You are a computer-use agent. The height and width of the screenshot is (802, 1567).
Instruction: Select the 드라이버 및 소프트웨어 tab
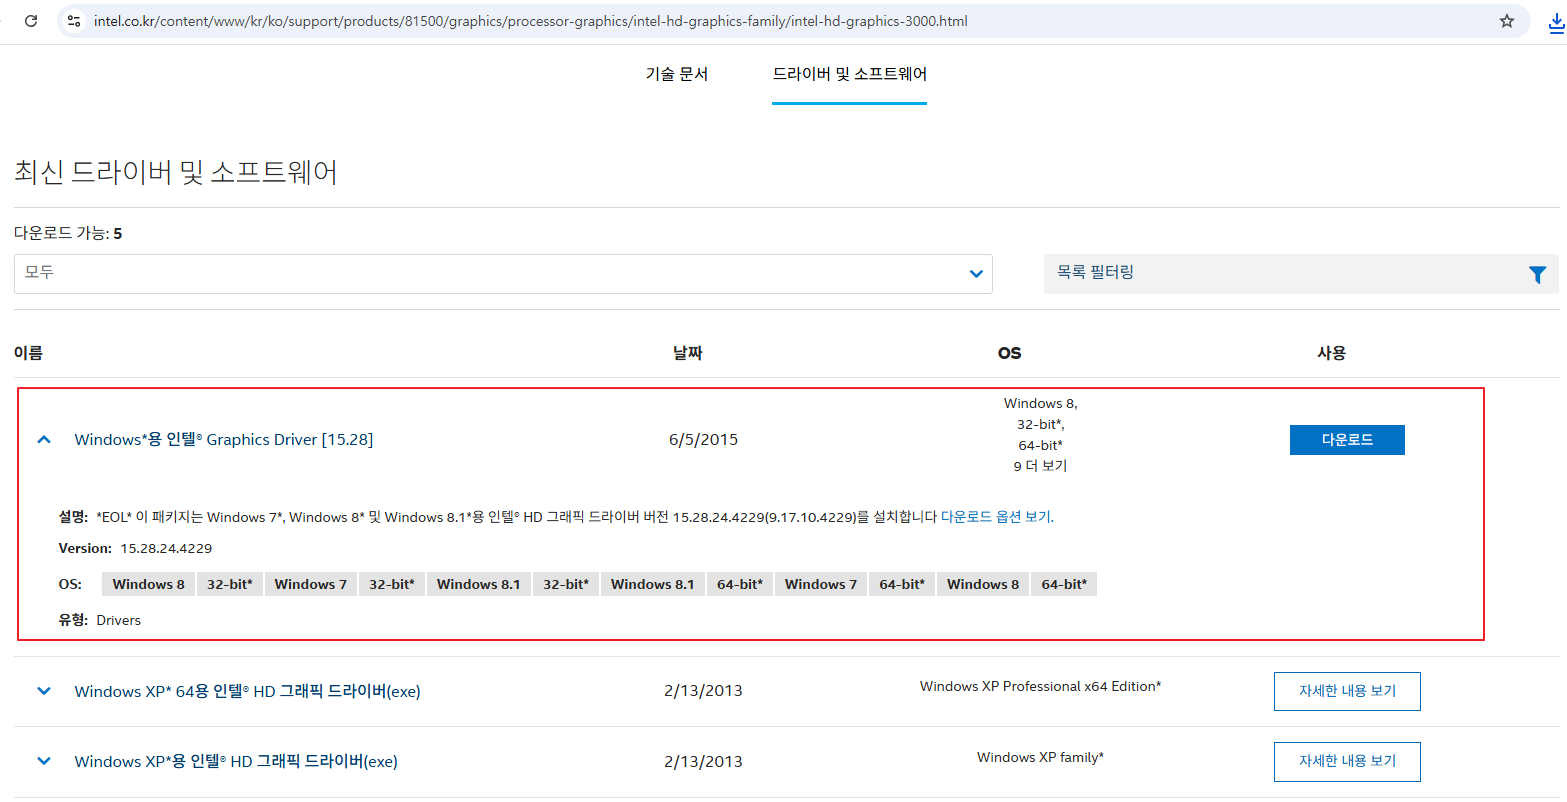click(849, 74)
